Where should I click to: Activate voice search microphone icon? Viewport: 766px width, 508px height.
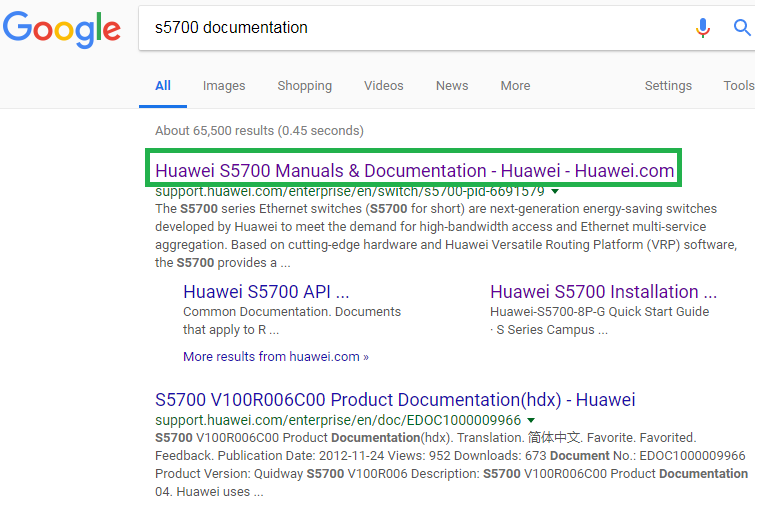click(x=702, y=28)
